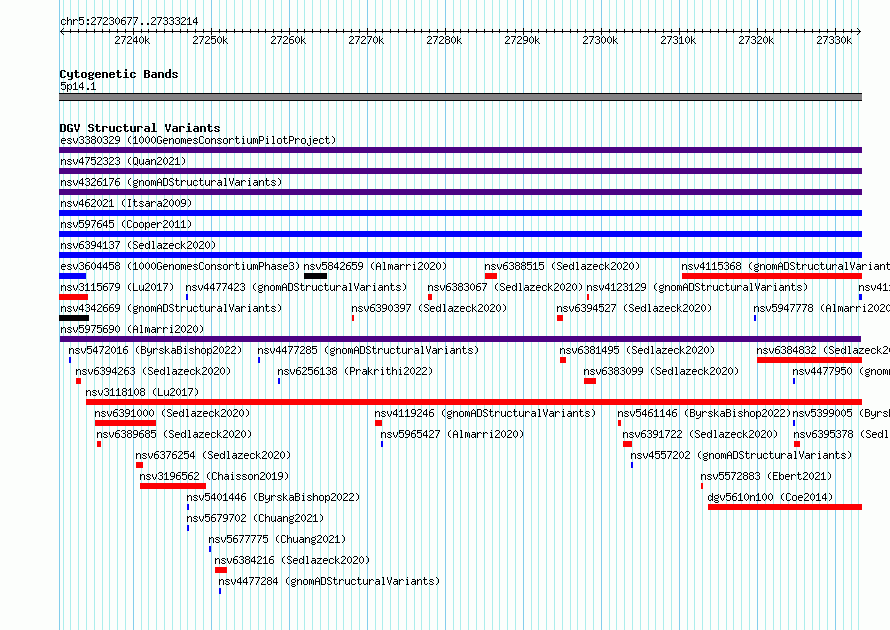The image size is (890, 630).
Task: Click the red bar under nsv3196562
Action: coord(173,486)
